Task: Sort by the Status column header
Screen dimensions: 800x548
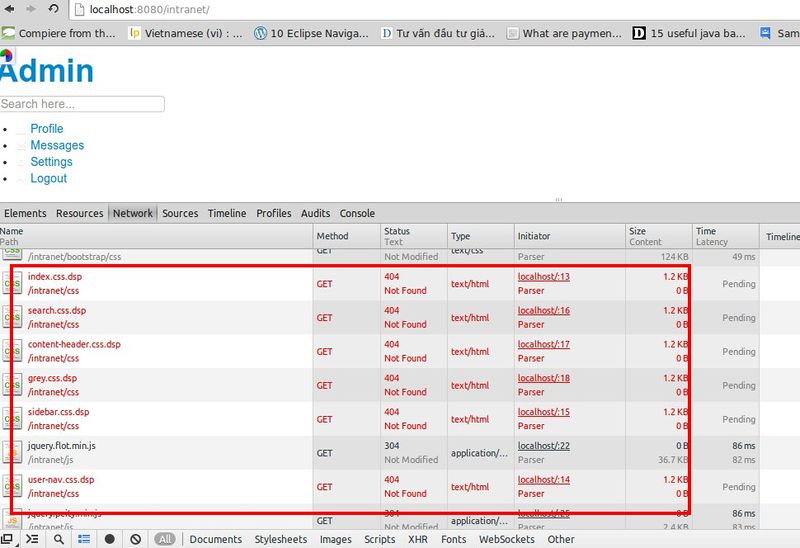Action: [397, 231]
